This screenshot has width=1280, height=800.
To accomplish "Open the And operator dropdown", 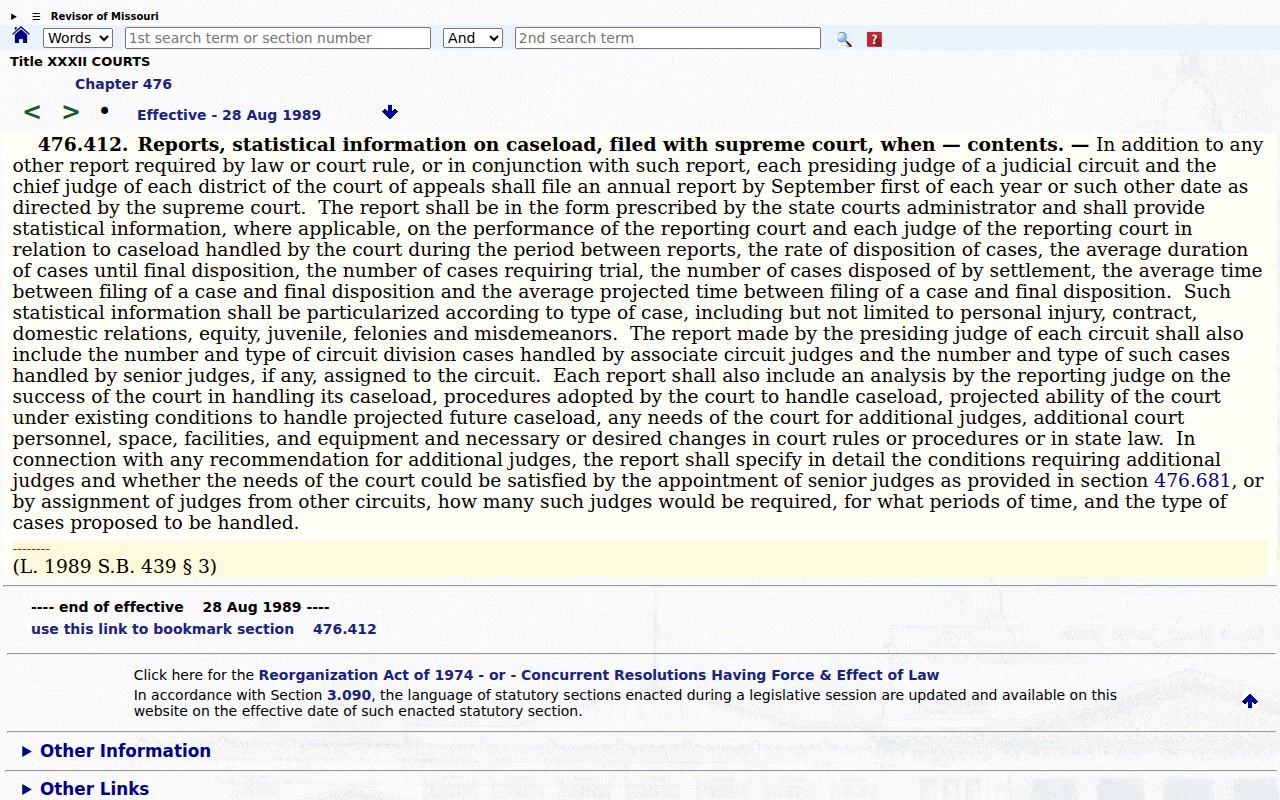I will 473,38.
